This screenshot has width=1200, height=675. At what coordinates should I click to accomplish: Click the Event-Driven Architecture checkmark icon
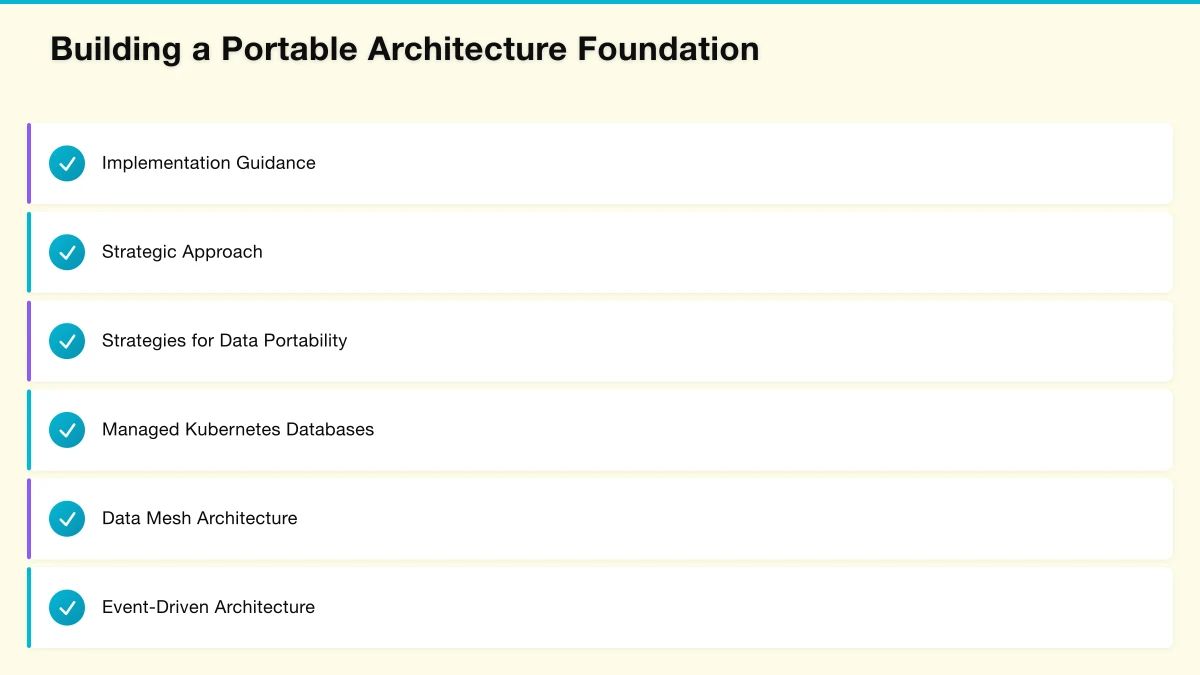pos(67,607)
